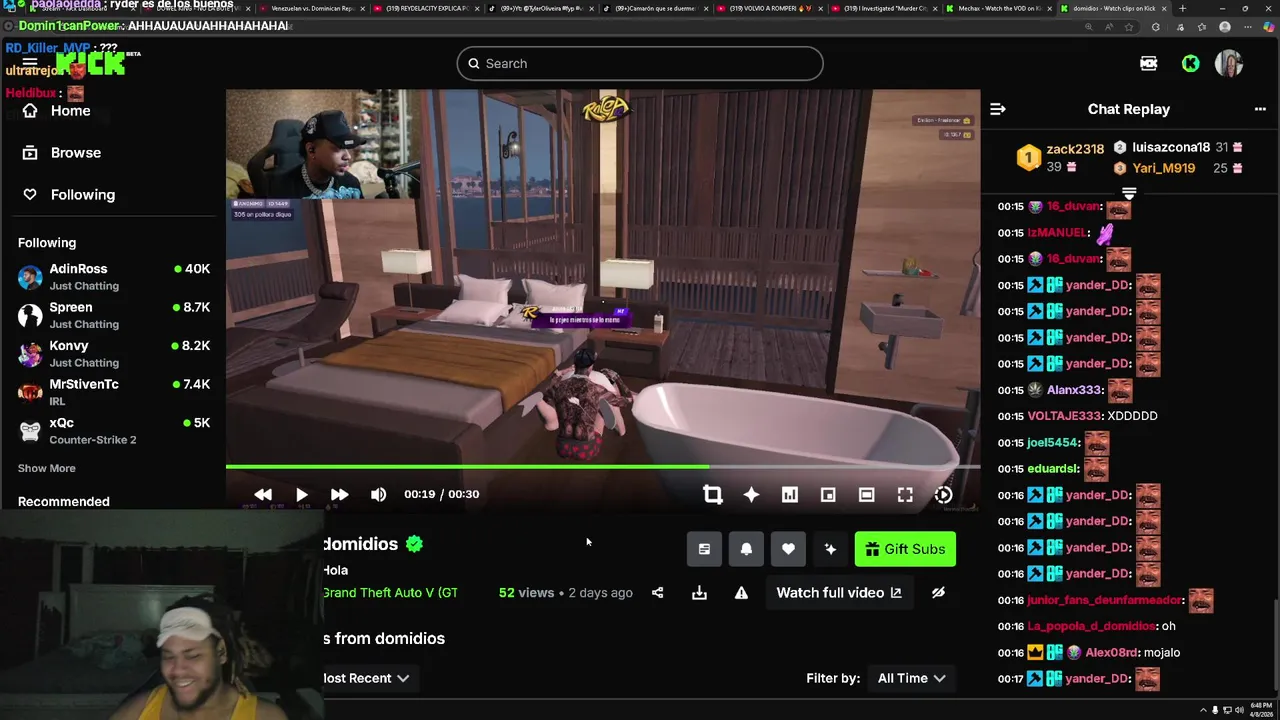Click La_popola_d_domidios username in chat

[1092, 626]
